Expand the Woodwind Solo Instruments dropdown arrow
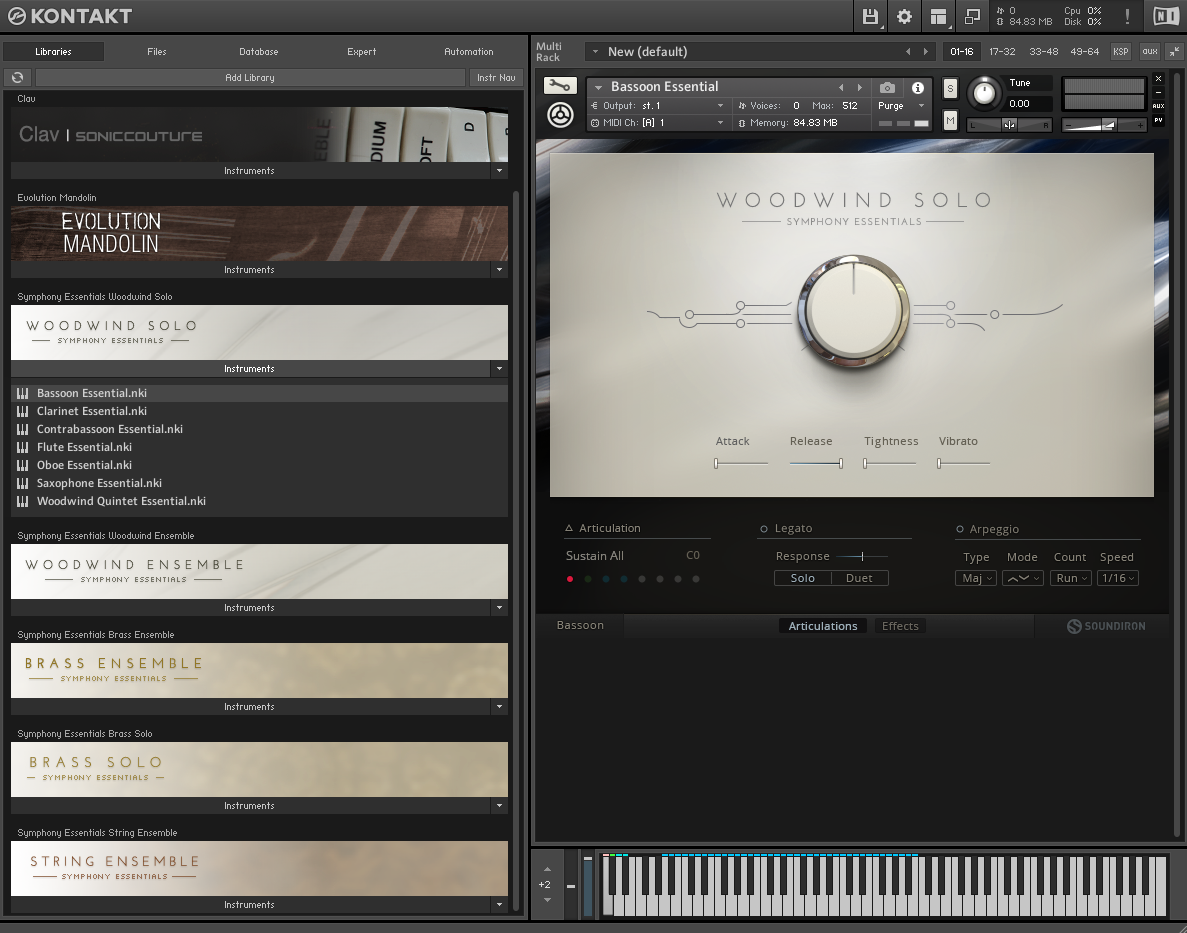The height and width of the screenshot is (933, 1187). point(499,369)
